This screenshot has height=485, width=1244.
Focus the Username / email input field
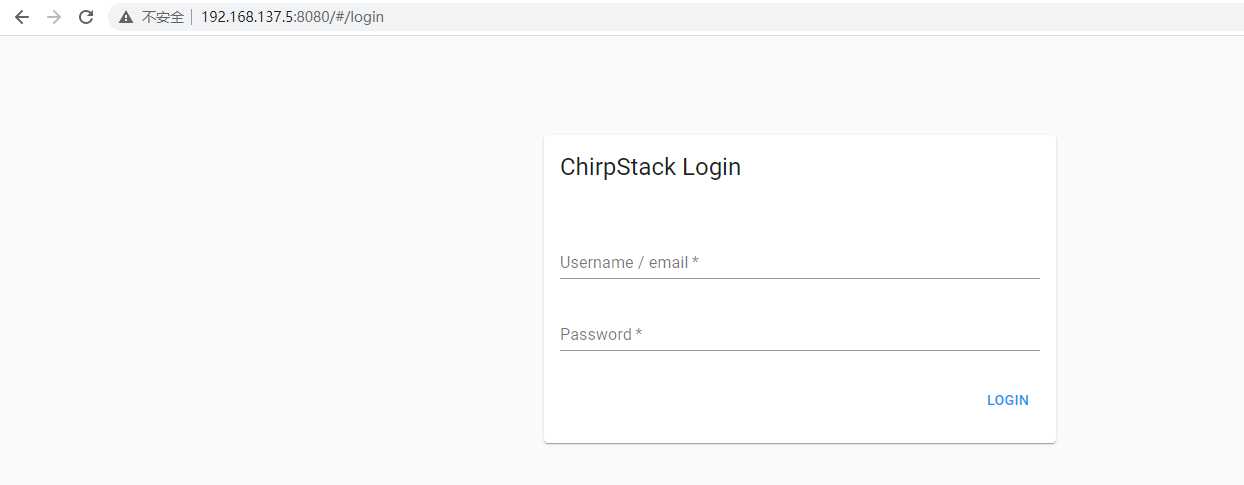point(800,262)
